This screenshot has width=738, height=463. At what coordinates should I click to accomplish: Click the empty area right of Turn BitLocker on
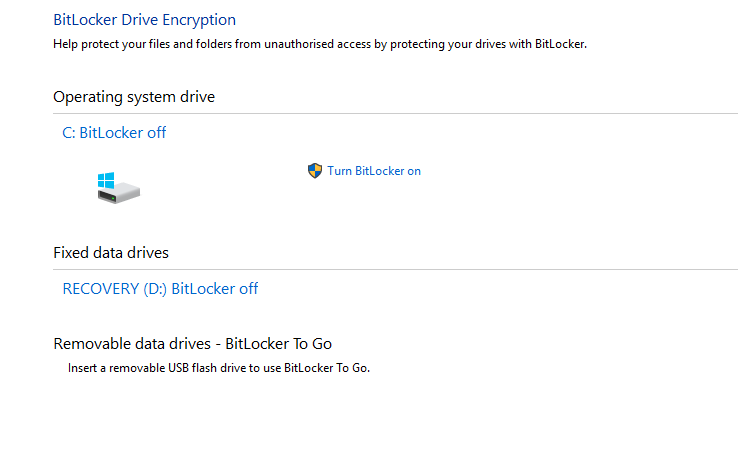tap(580, 171)
